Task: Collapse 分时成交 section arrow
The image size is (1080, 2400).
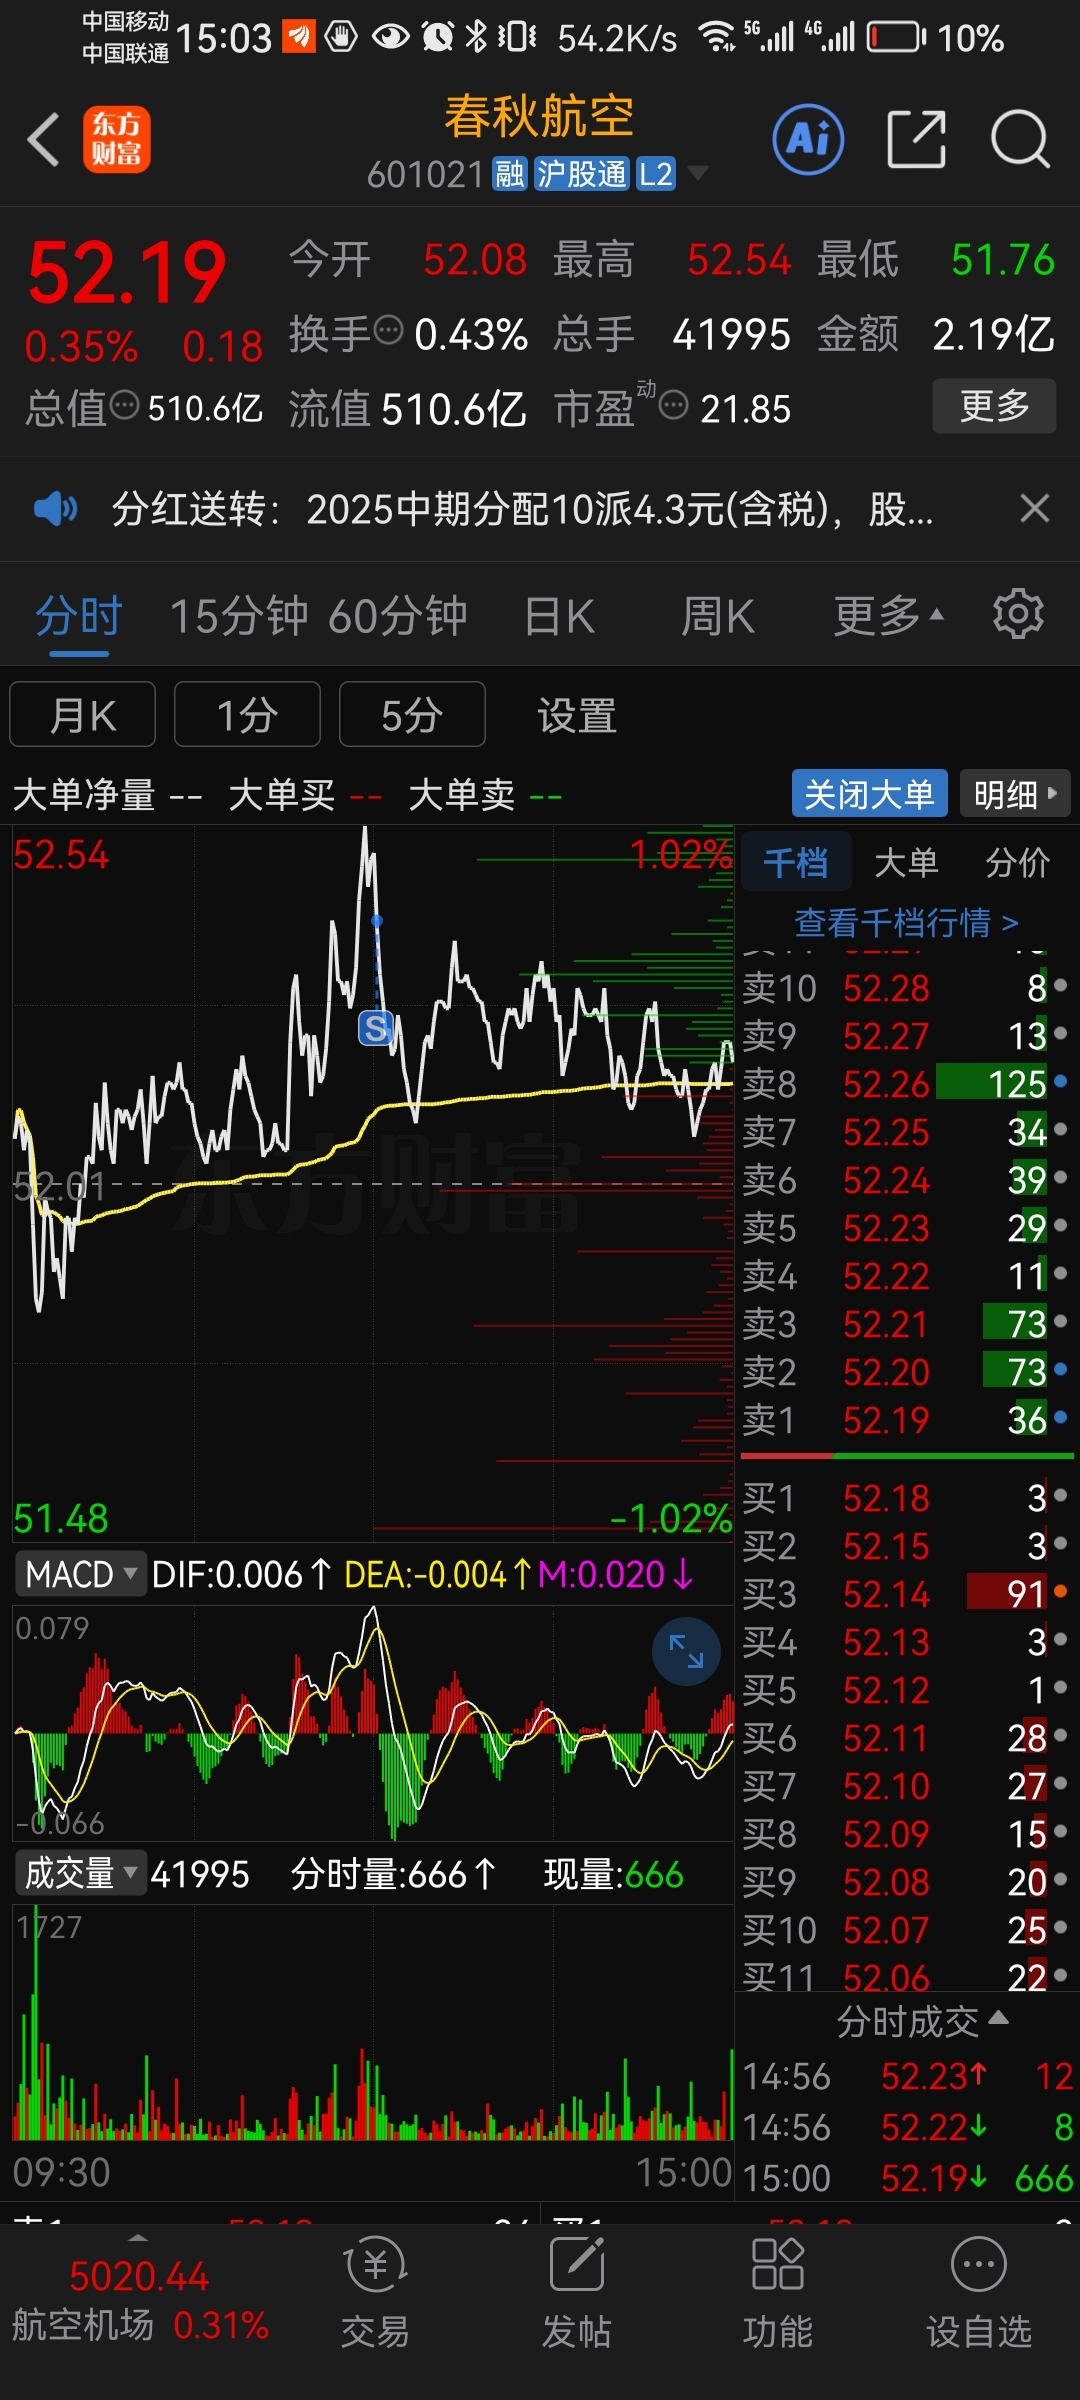Action: (998, 2017)
